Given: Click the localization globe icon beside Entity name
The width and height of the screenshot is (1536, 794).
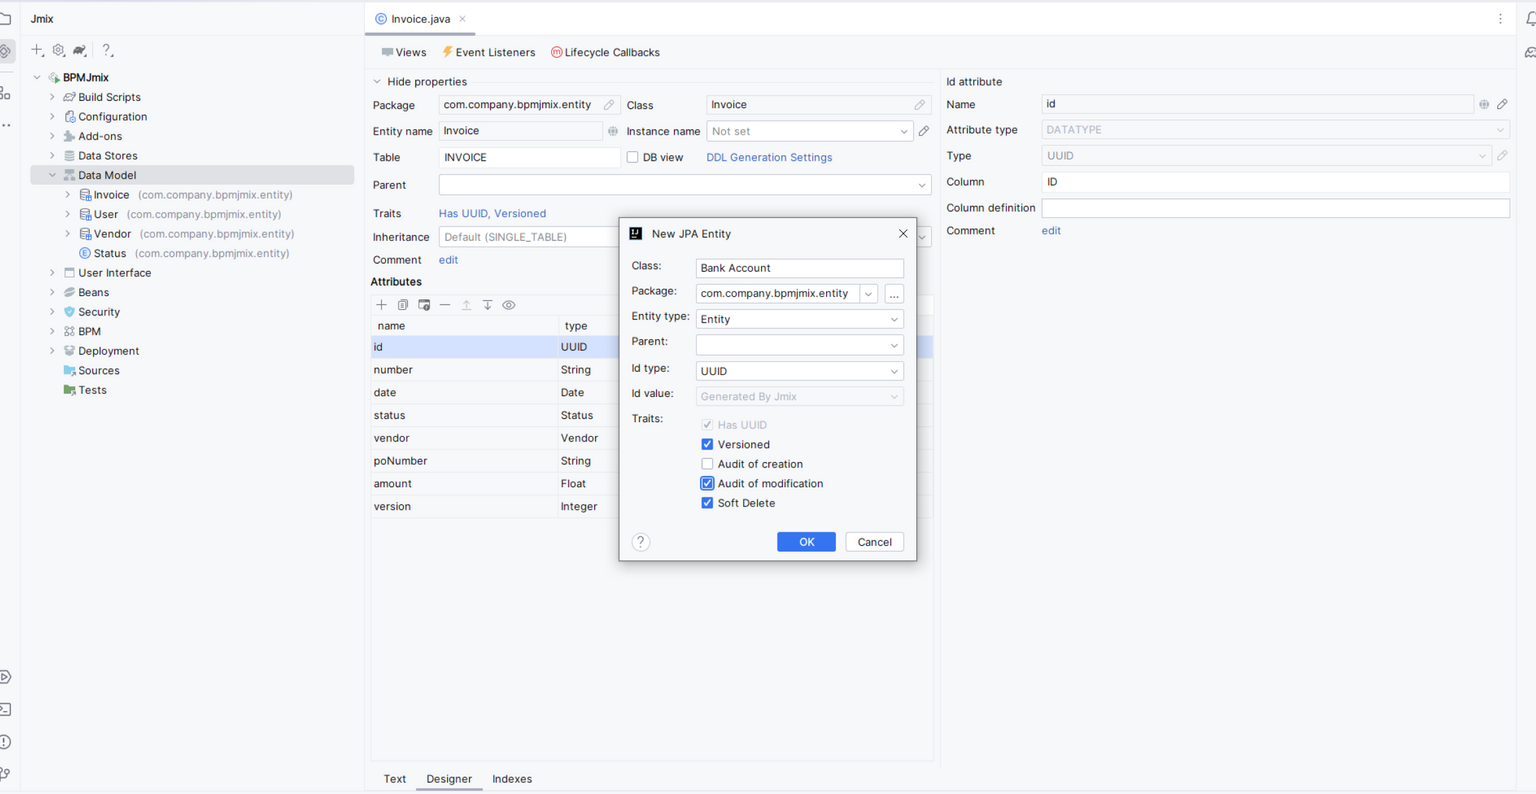Looking at the screenshot, I should tap(613, 131).
